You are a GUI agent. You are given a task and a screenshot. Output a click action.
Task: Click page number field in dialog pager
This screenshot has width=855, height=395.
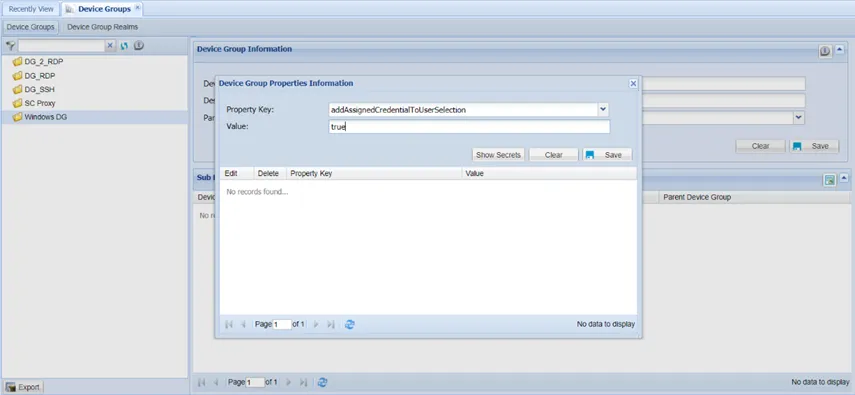[282, 325]
